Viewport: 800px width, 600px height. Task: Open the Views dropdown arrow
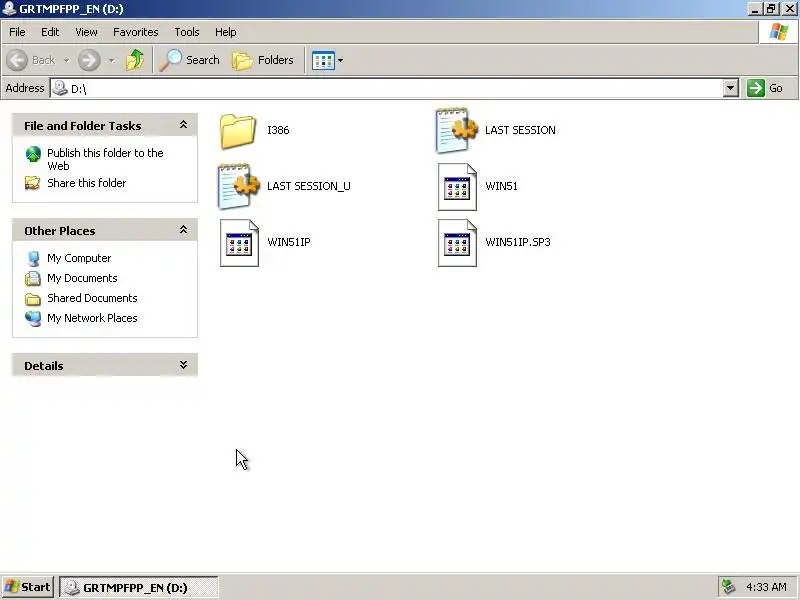coord(340,61)
